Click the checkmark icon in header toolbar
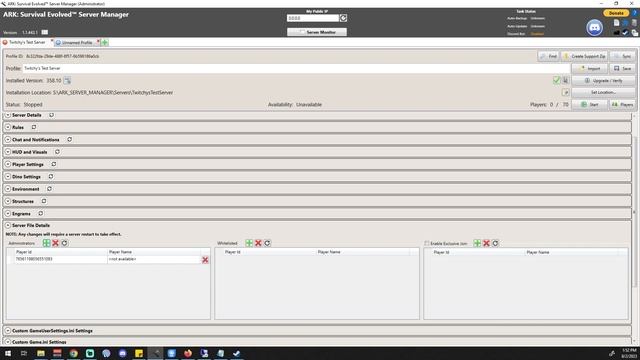This screenshot has height=360, width=640. tap(625, 33)
